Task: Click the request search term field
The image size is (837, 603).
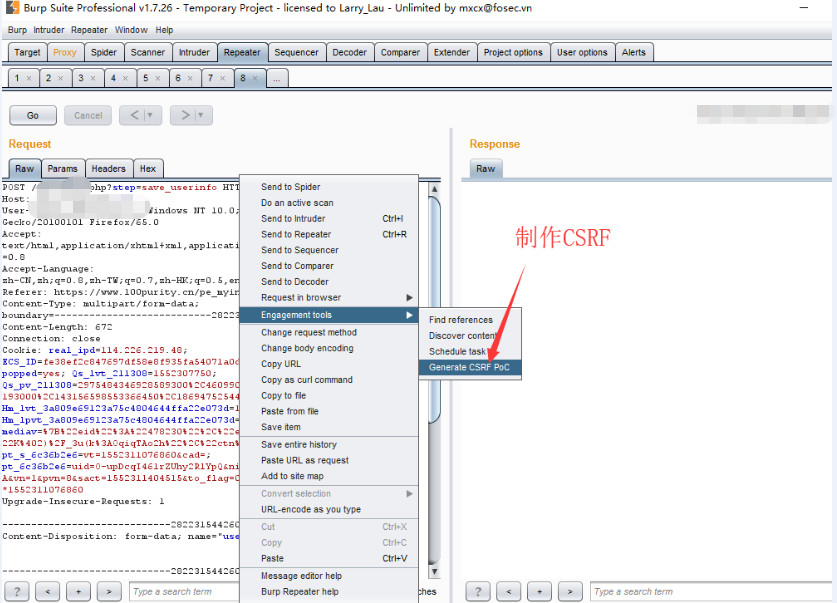Action: click(x=184, y=591)
